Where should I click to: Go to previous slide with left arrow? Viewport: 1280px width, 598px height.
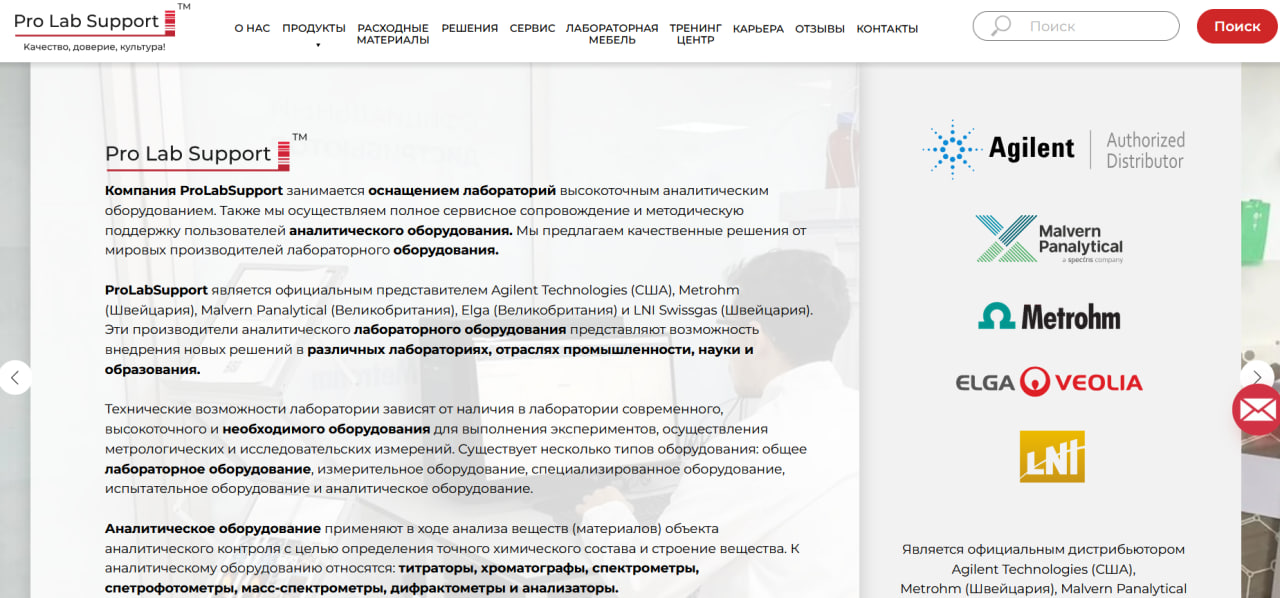pos(15,377)
